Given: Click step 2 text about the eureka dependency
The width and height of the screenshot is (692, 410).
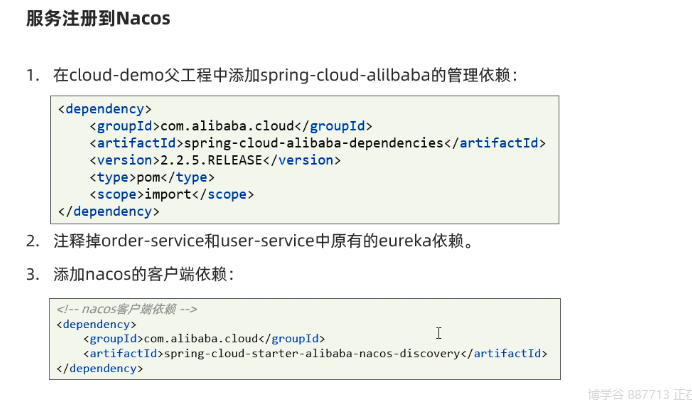Looking at the screenshot, I should tap(263, 241).
